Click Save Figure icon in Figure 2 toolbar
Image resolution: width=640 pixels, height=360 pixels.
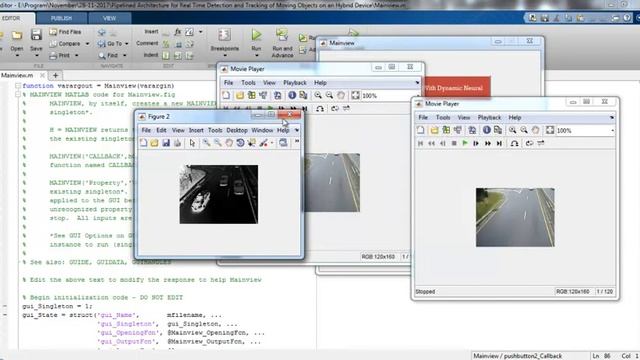pos(166,143)
